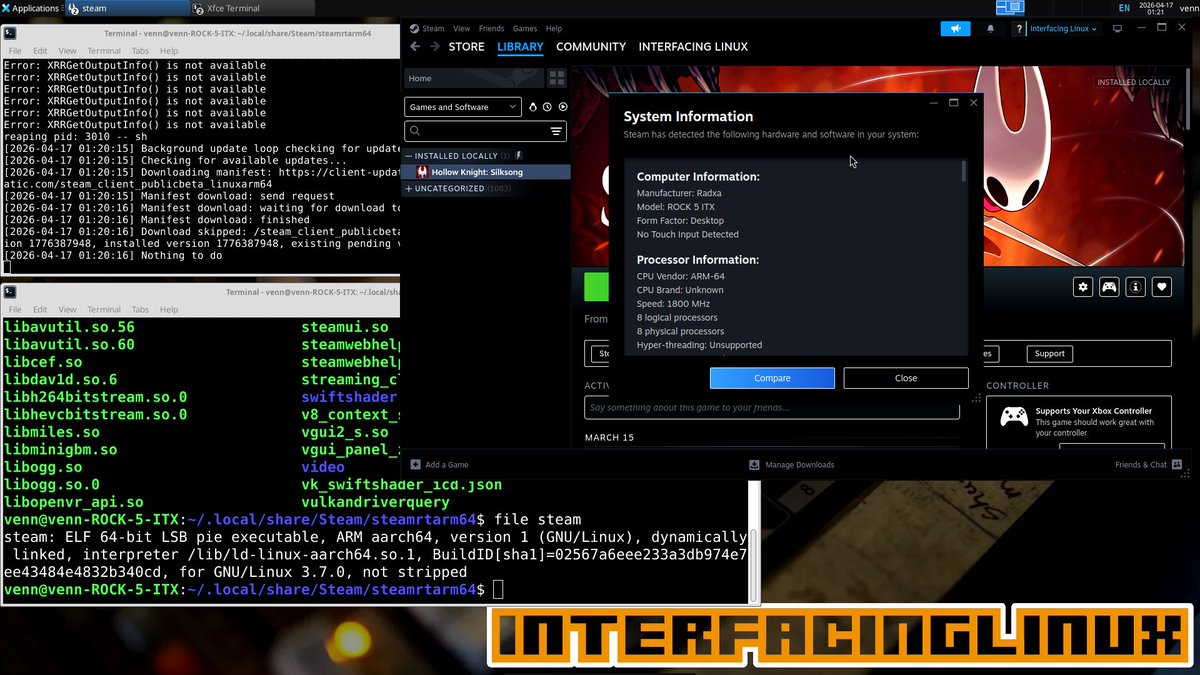Open advanced filter options icon
This screenshot has height=675, width=1200.
pyautogui.click(x=556, y=131)
